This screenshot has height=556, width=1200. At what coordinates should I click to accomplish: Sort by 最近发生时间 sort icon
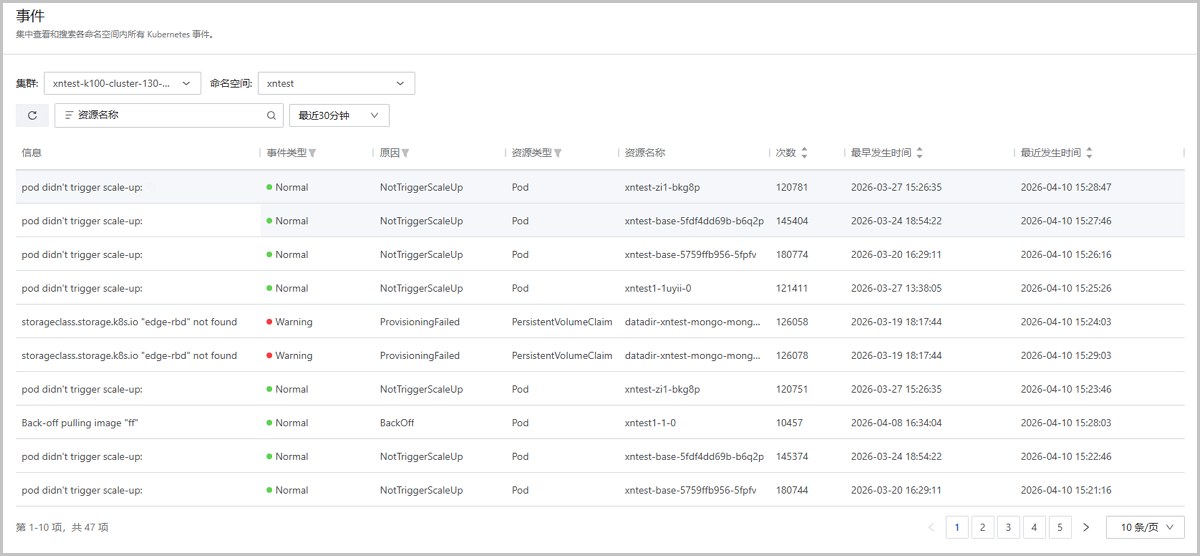pyautogui.click(x=1089, y=153)
